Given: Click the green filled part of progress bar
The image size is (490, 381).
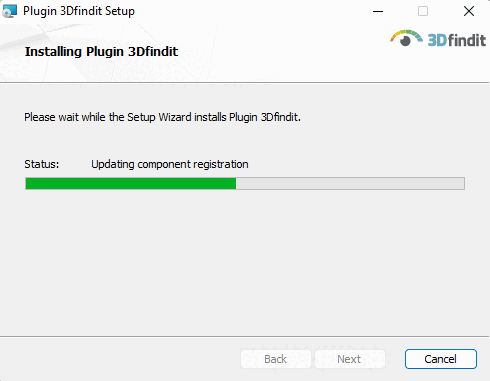Looking at the screenshot, I should [131, 184].
